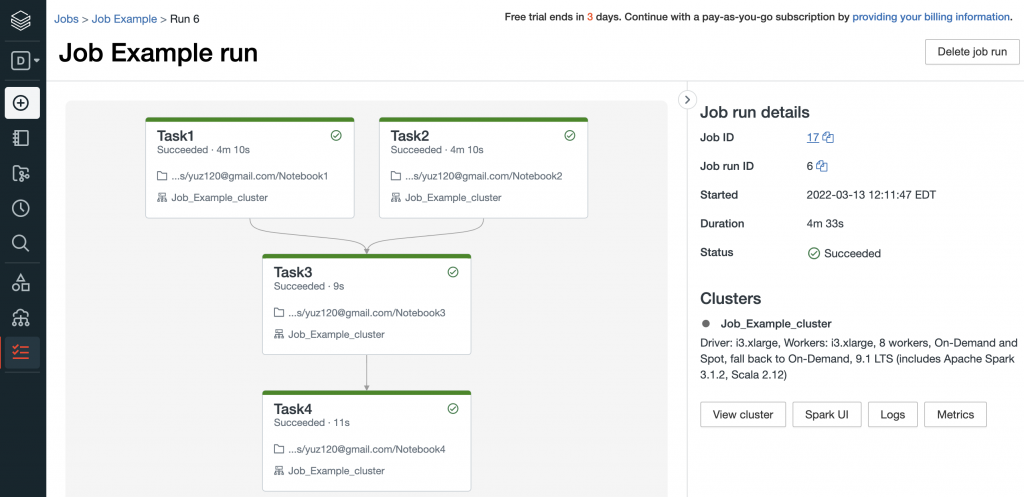Open the Data shapes icon in sidebar
The height and width of the screenshot is (497, 1024).
coord(21,283)
